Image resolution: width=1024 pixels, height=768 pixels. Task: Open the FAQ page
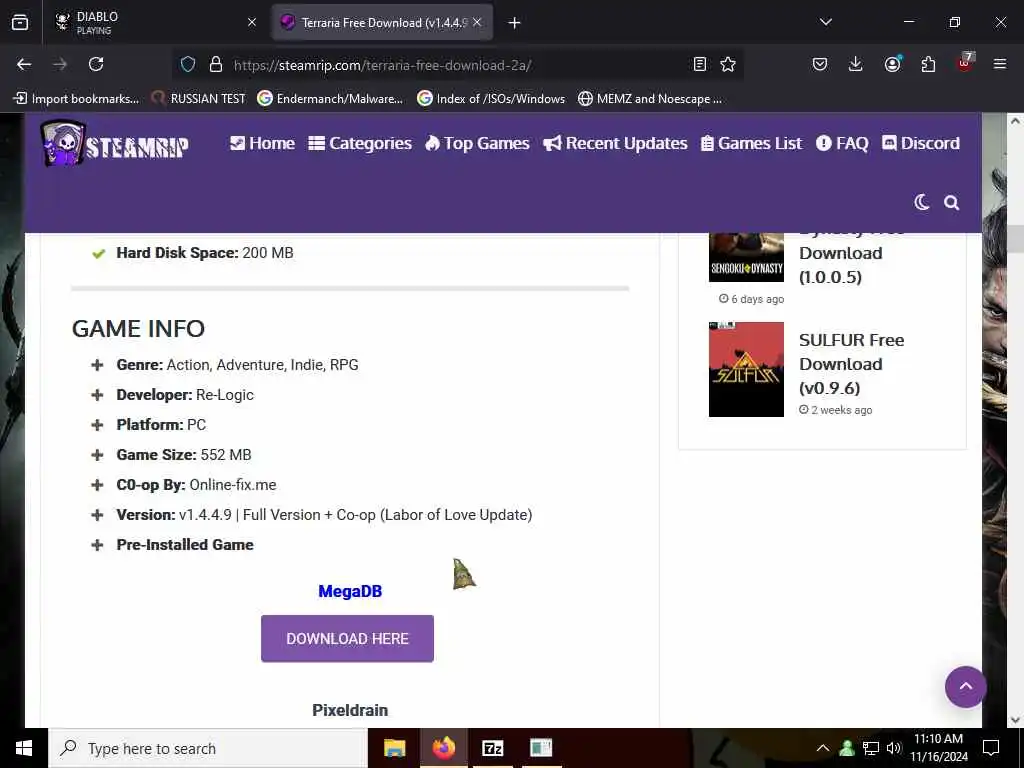(x=842, y=143)
